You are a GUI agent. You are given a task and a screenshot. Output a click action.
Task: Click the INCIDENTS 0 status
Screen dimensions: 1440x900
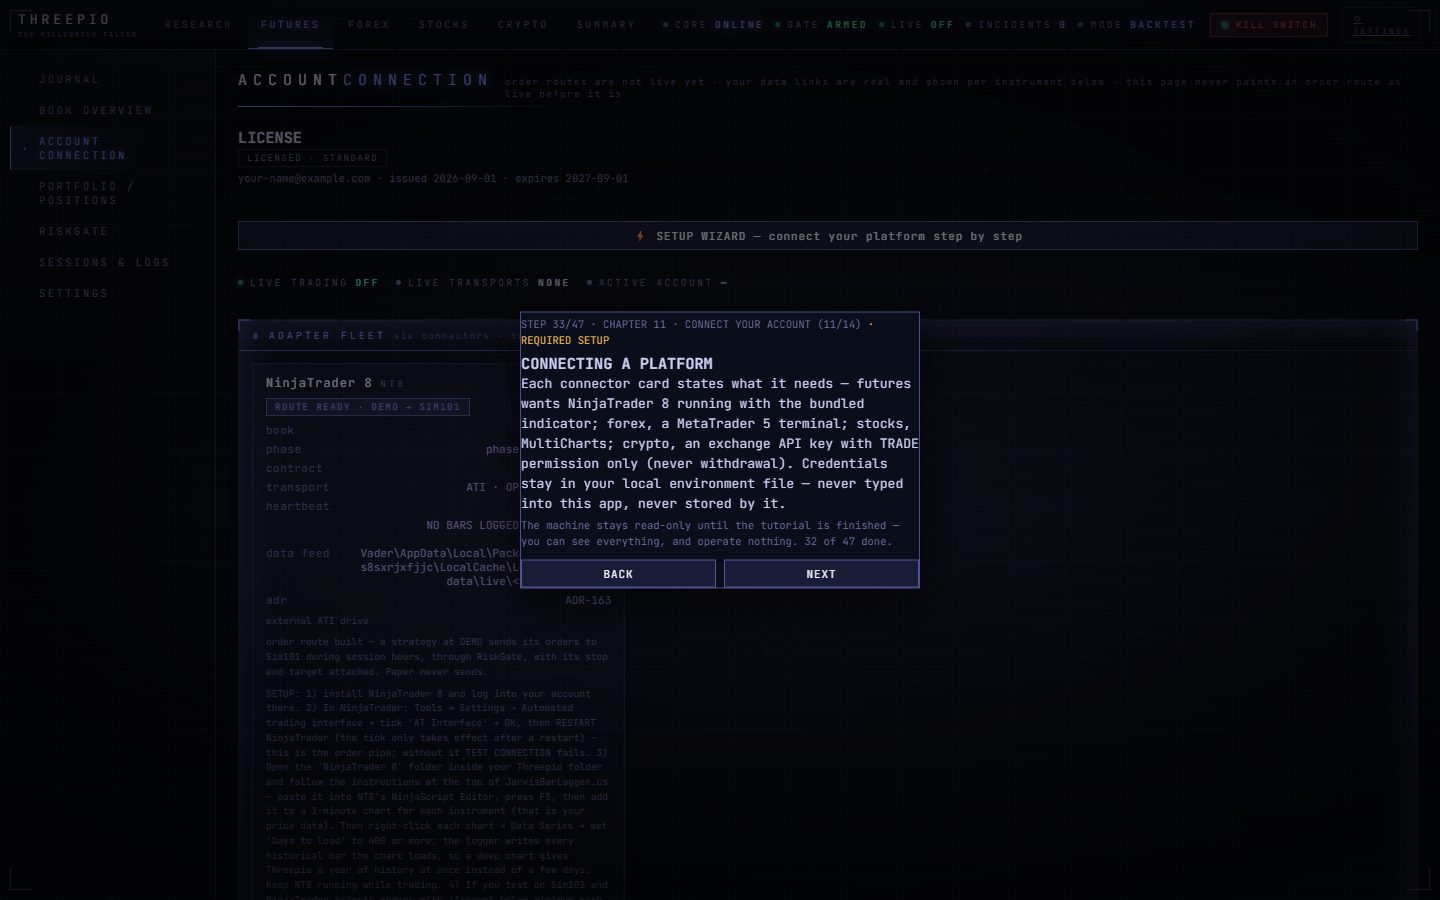point(1016,25)
